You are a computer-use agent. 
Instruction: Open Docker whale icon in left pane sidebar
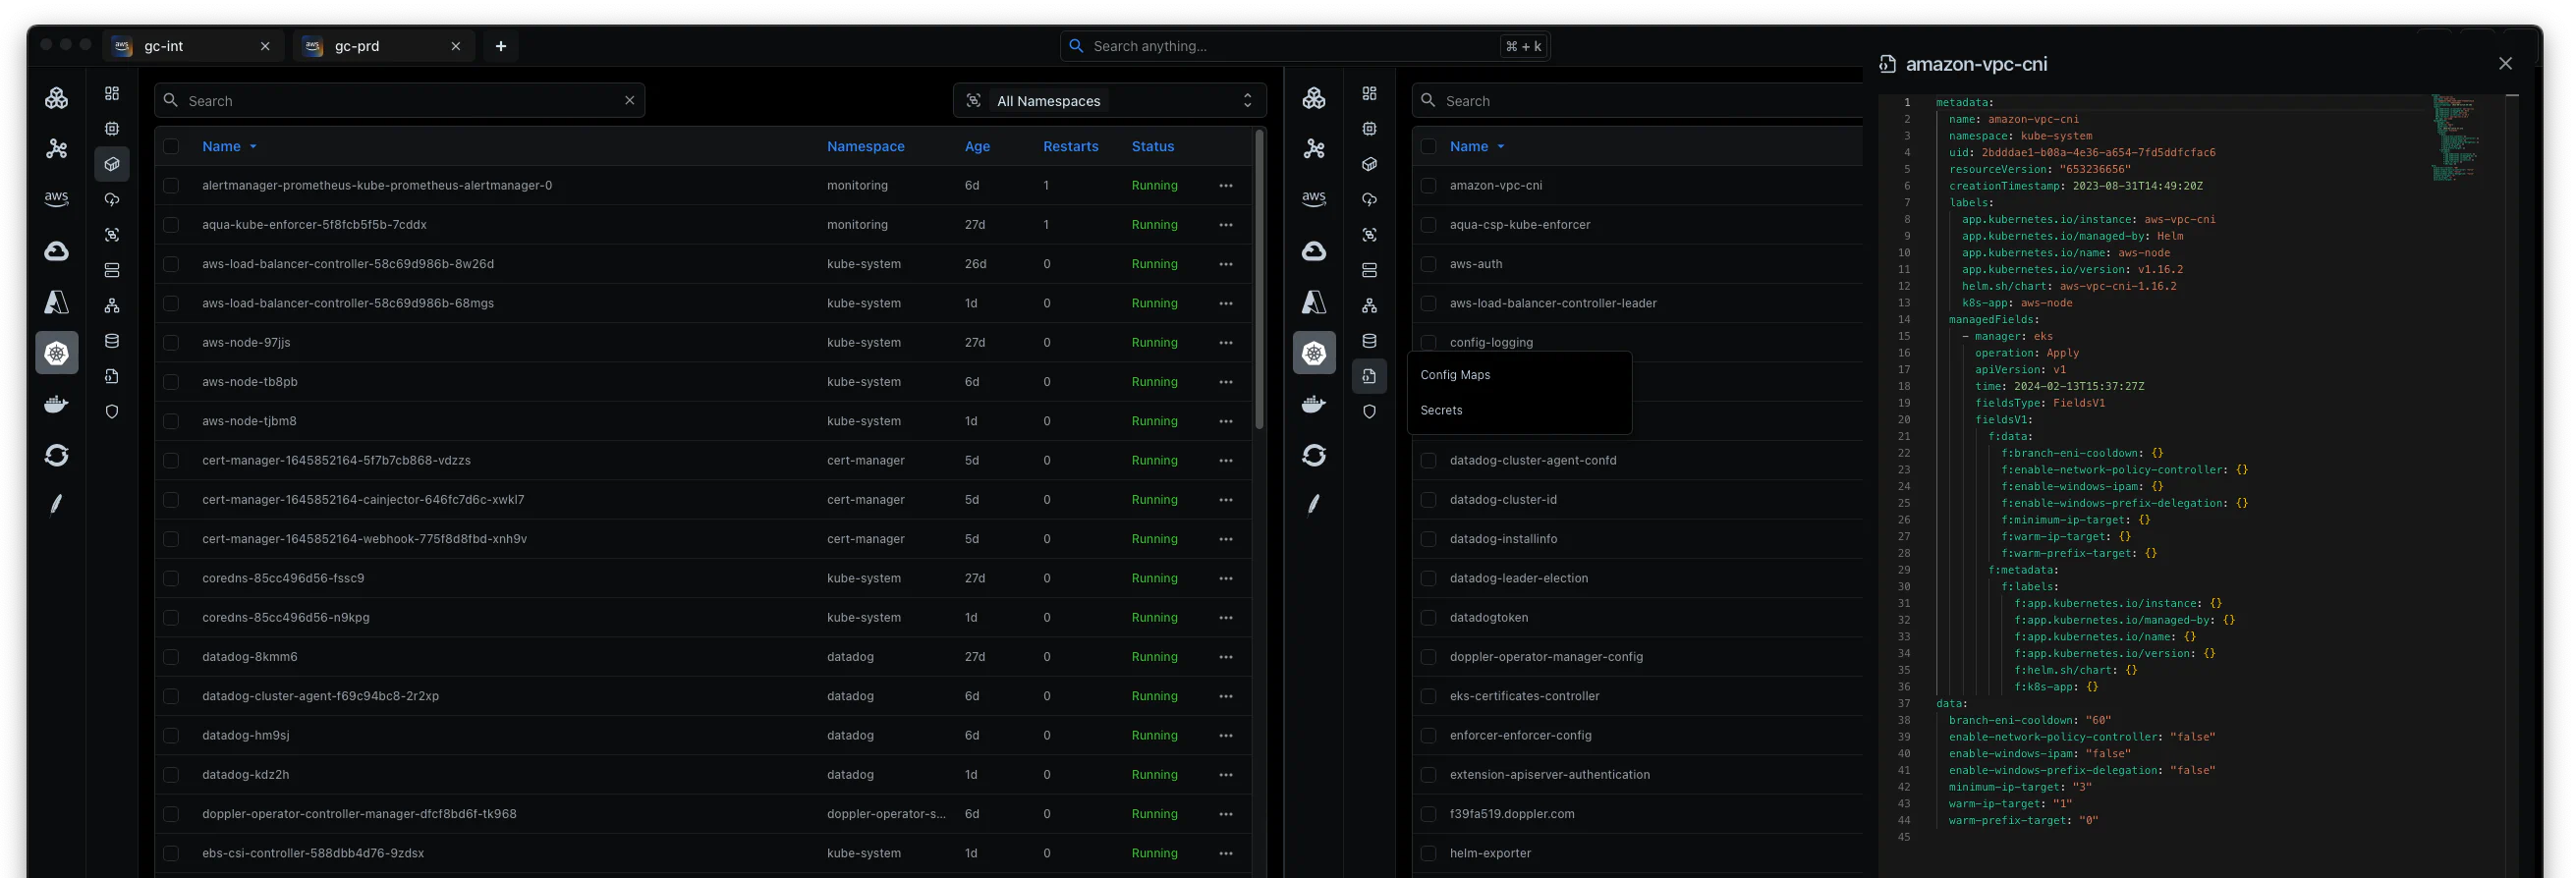tap(57, 404)
